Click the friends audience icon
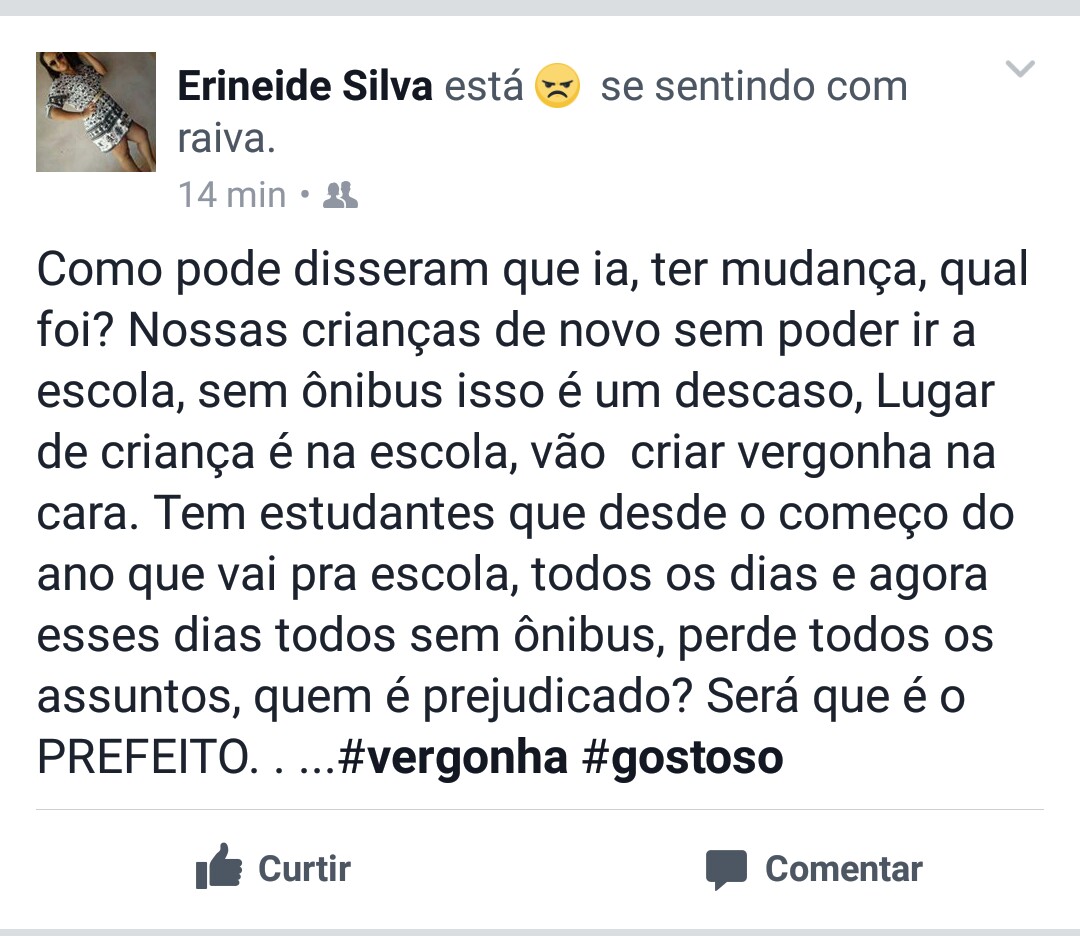The width and height of the screenshot is (1080, 936). pyautogui.click(x=341, y=194)
